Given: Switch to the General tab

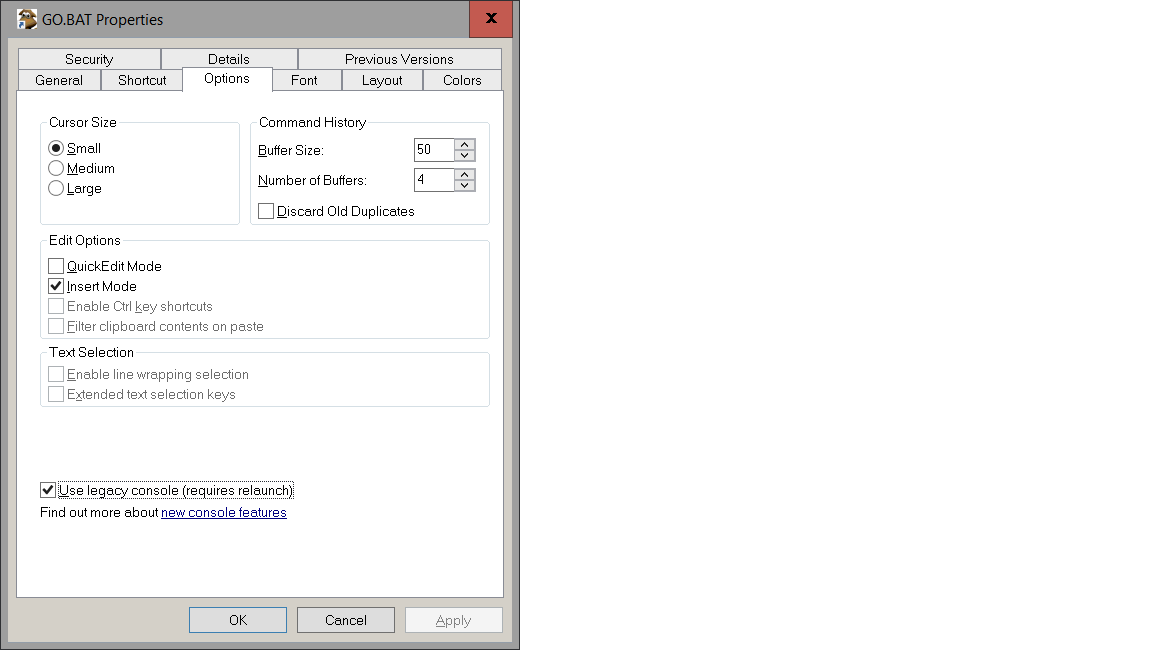Looking at the screenshot, I should click(59, 80).
